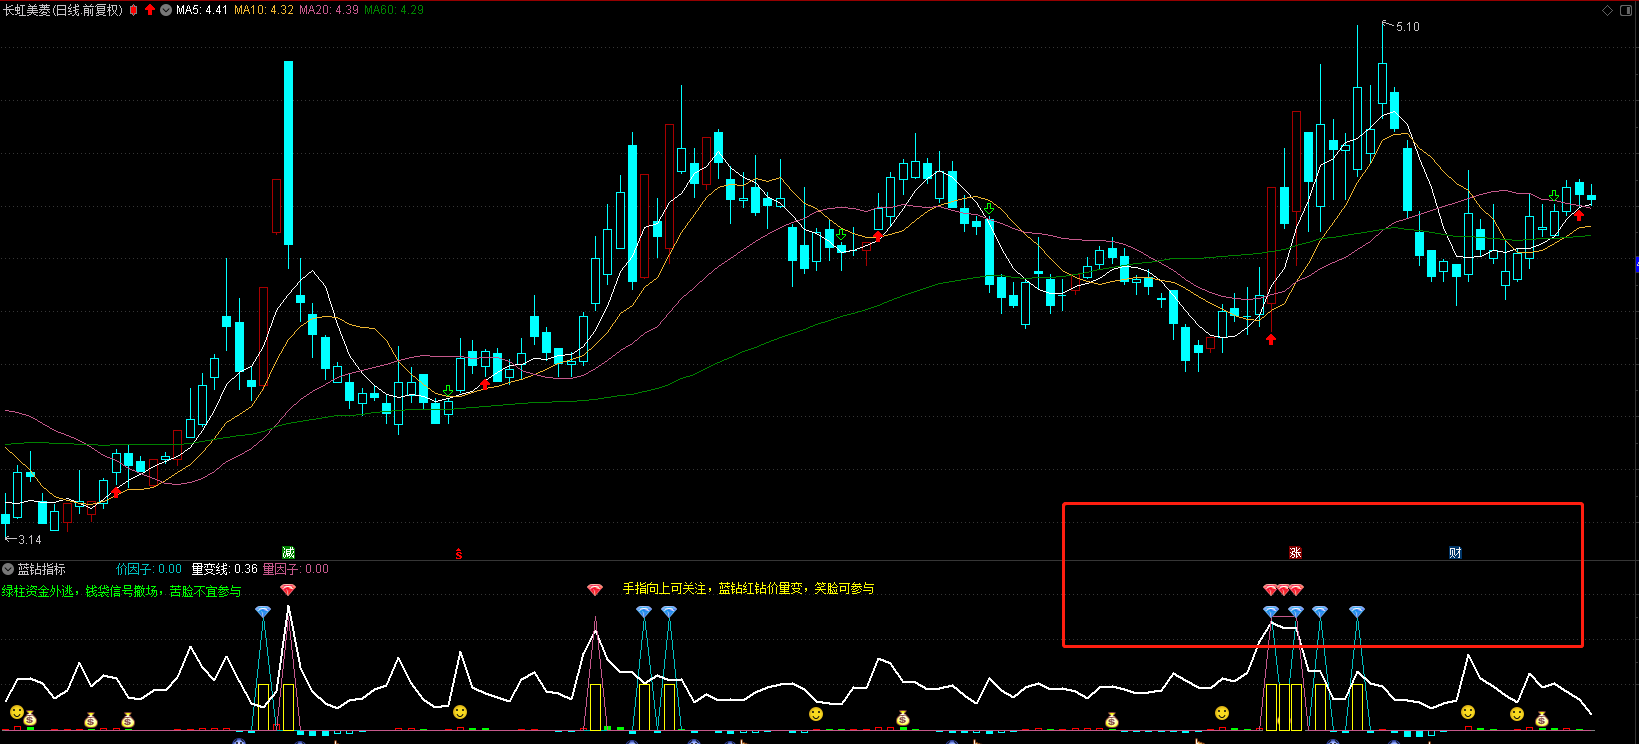The height and width of the screenshot is (744, 1639).
Task: Click the red buy arrow near the 3.14 low
Action: (x=116, y=492)
